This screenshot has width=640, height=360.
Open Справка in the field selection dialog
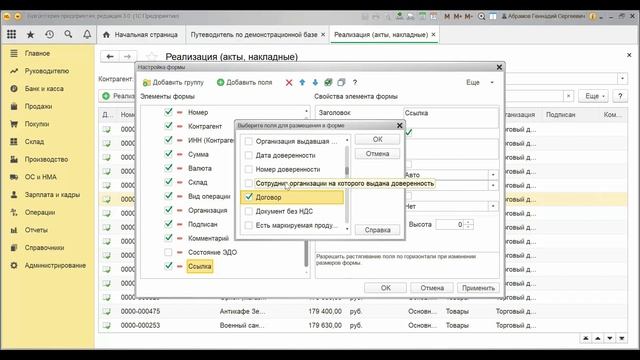point(378,230)
